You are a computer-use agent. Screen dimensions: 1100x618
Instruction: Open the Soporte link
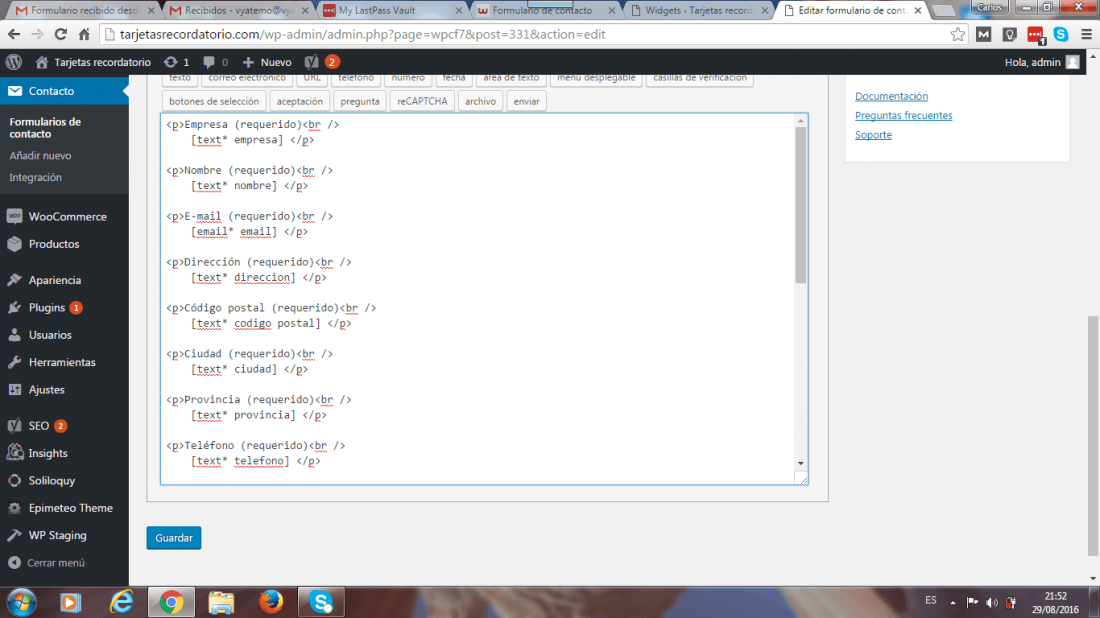coord(873,135)
